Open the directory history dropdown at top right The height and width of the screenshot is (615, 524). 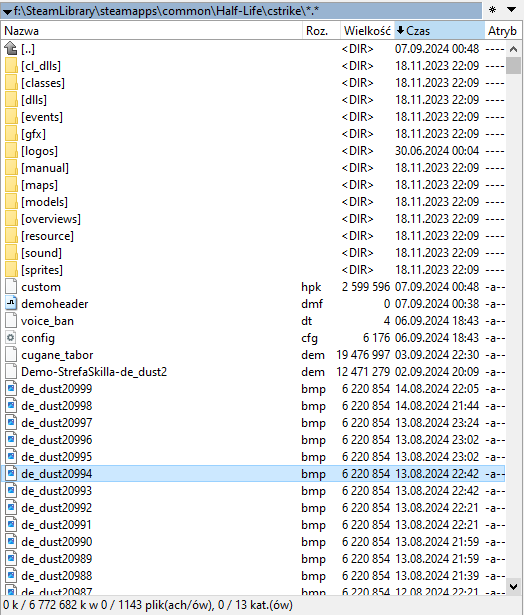(x=511, y=9)
